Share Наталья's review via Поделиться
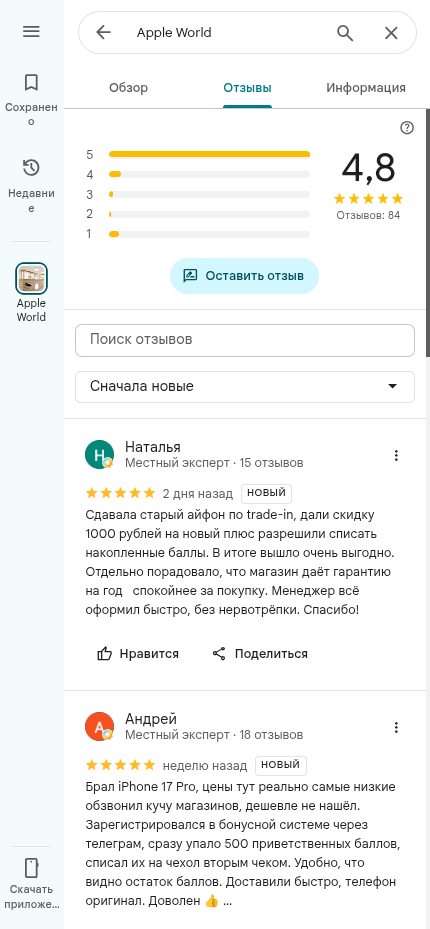The height and width of the screenshot is (929, 430). (260, 653)
